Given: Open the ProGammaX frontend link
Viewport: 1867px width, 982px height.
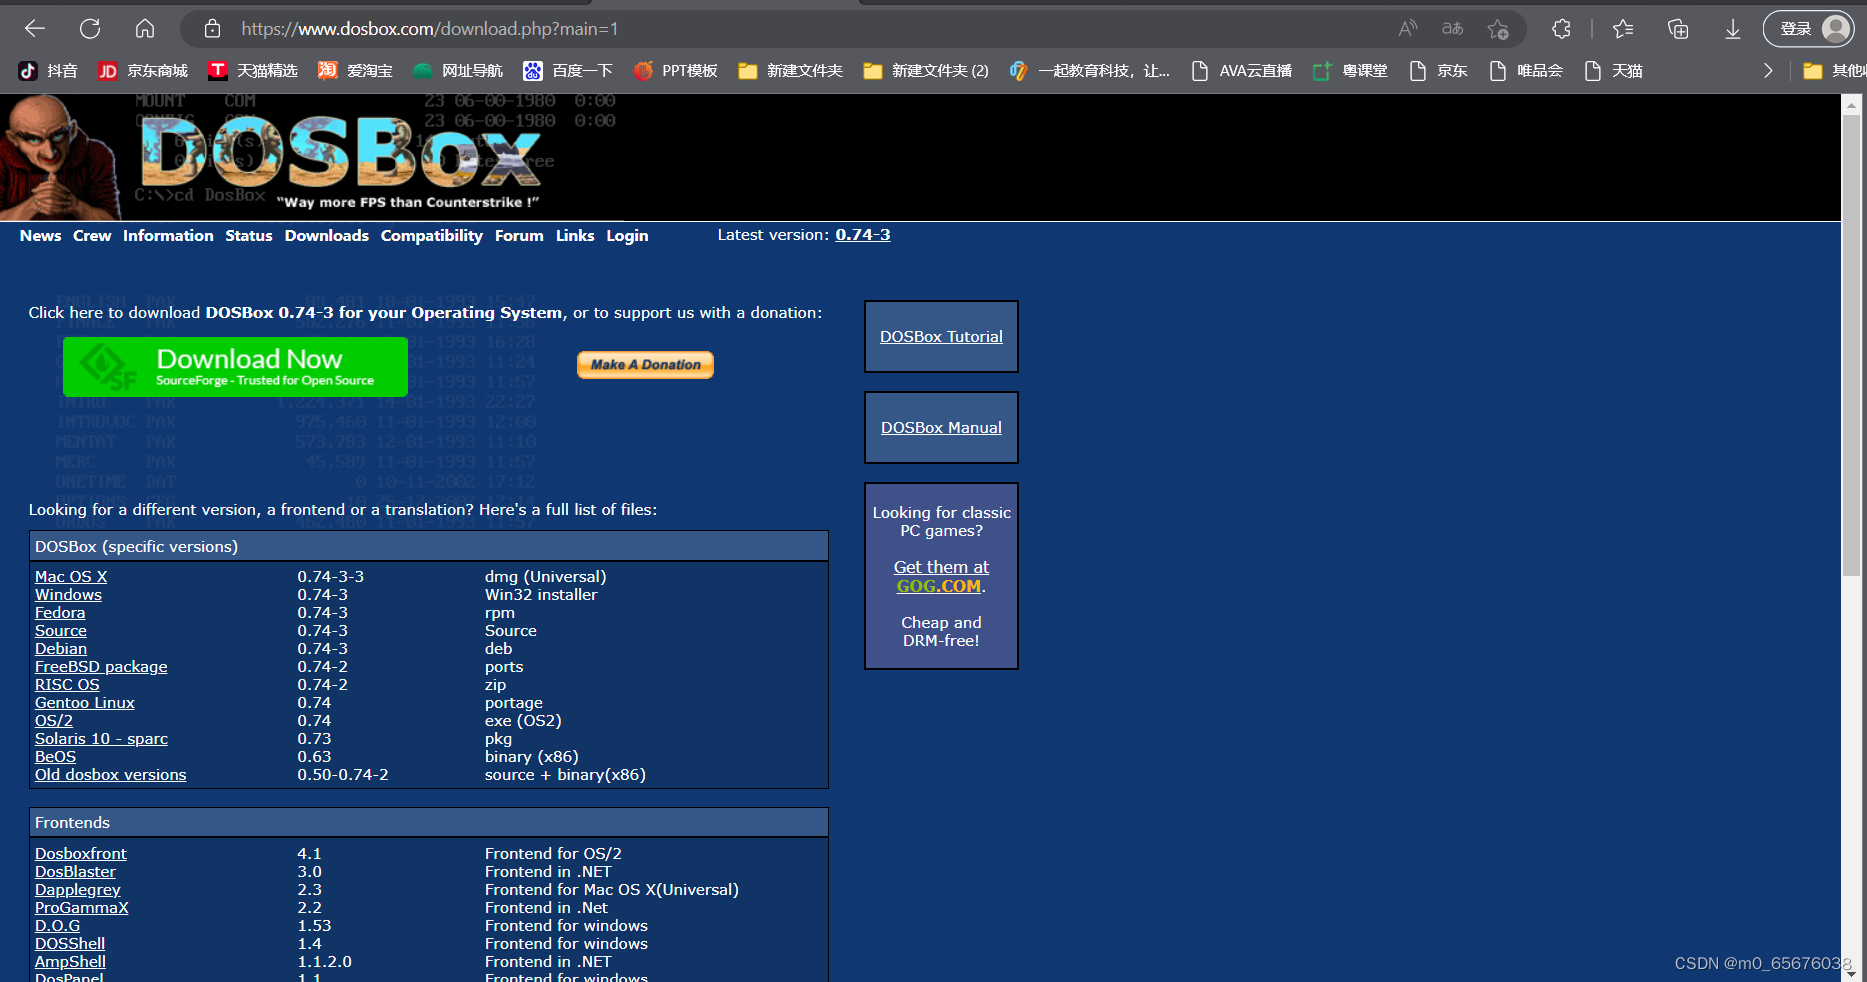Looking at the screenshot, I should tap(82, 908).
